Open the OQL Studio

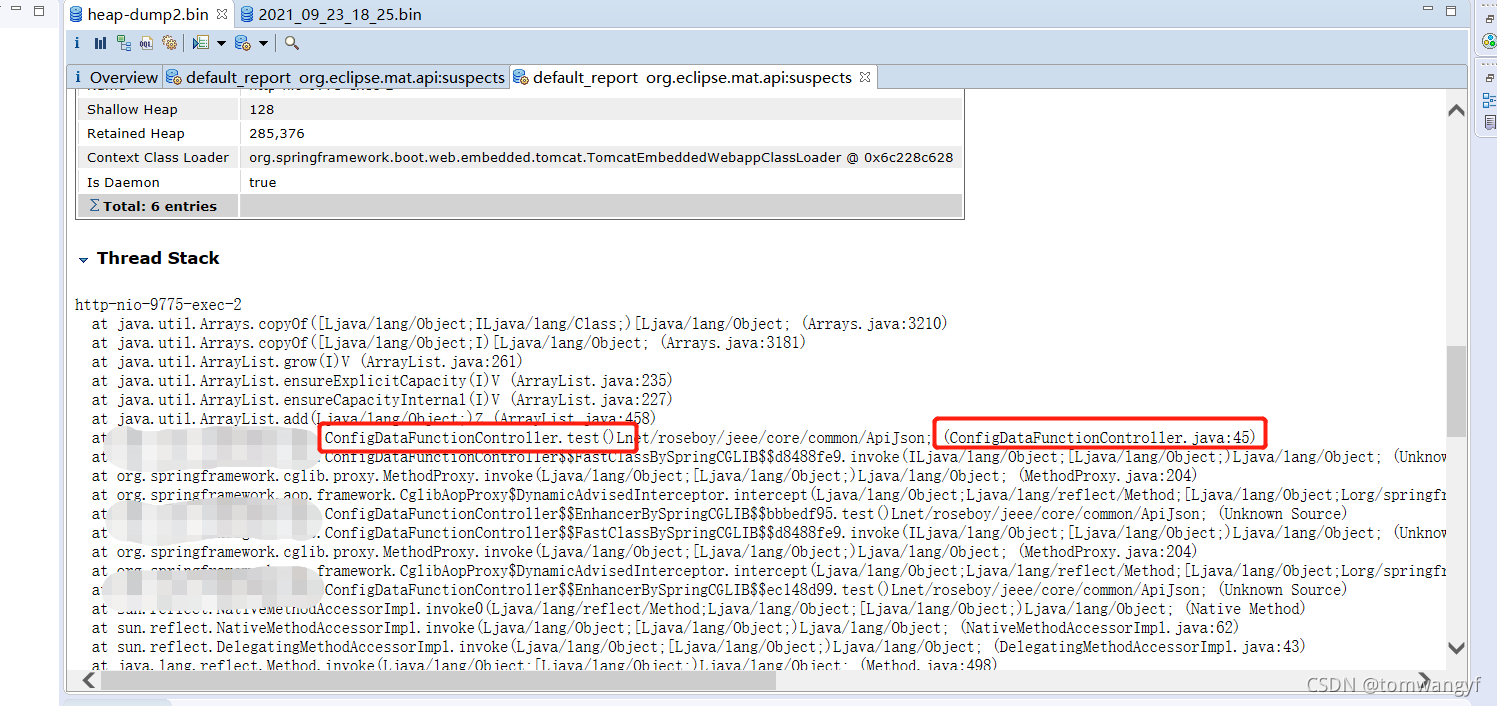pos(146,43)
